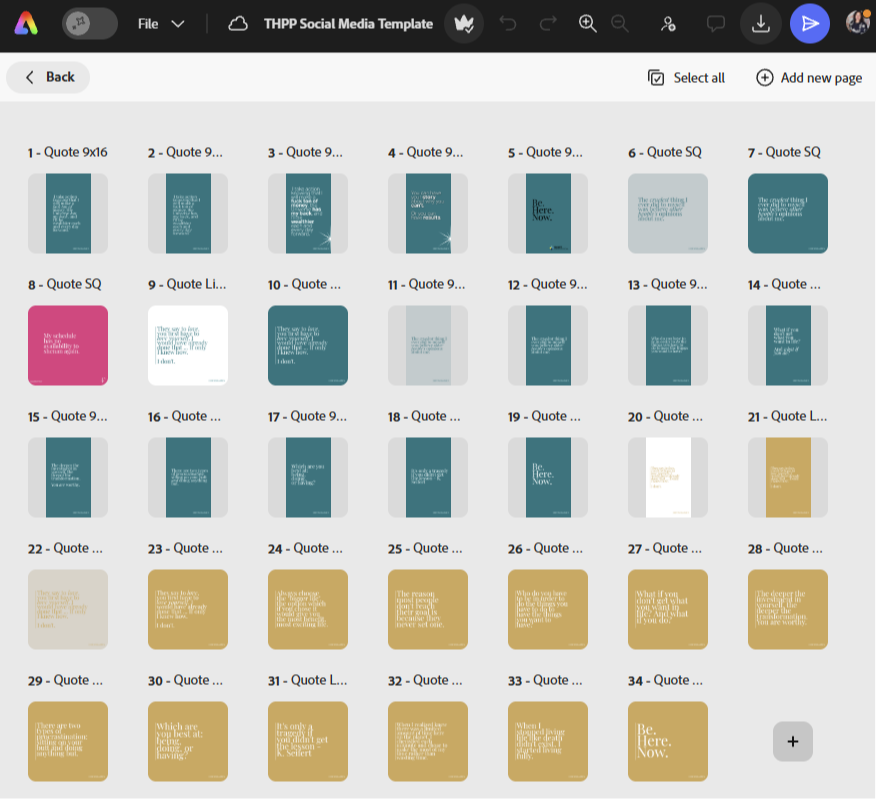Click the '29 - Quote ...' page title
The image size is (876, 799).
(65, 681)
